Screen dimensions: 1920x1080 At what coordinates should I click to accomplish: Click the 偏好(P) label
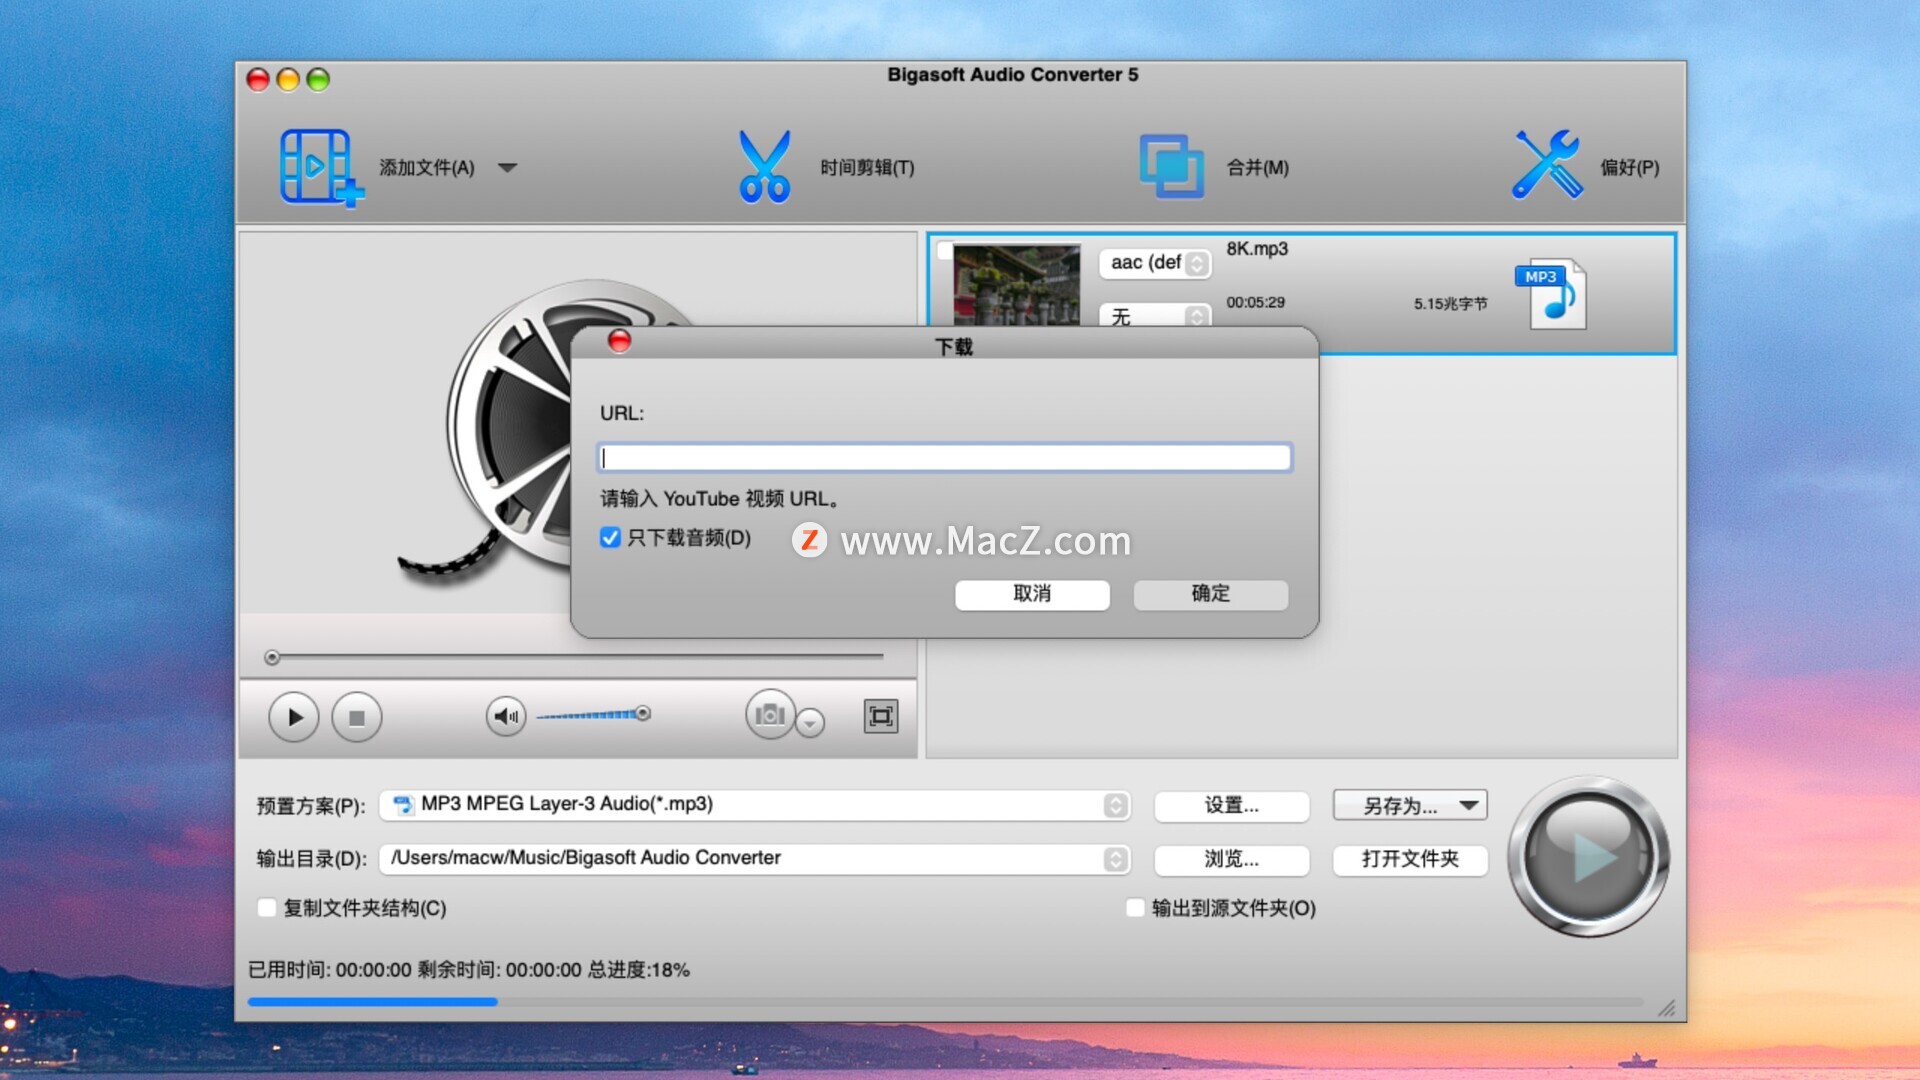1630,168
